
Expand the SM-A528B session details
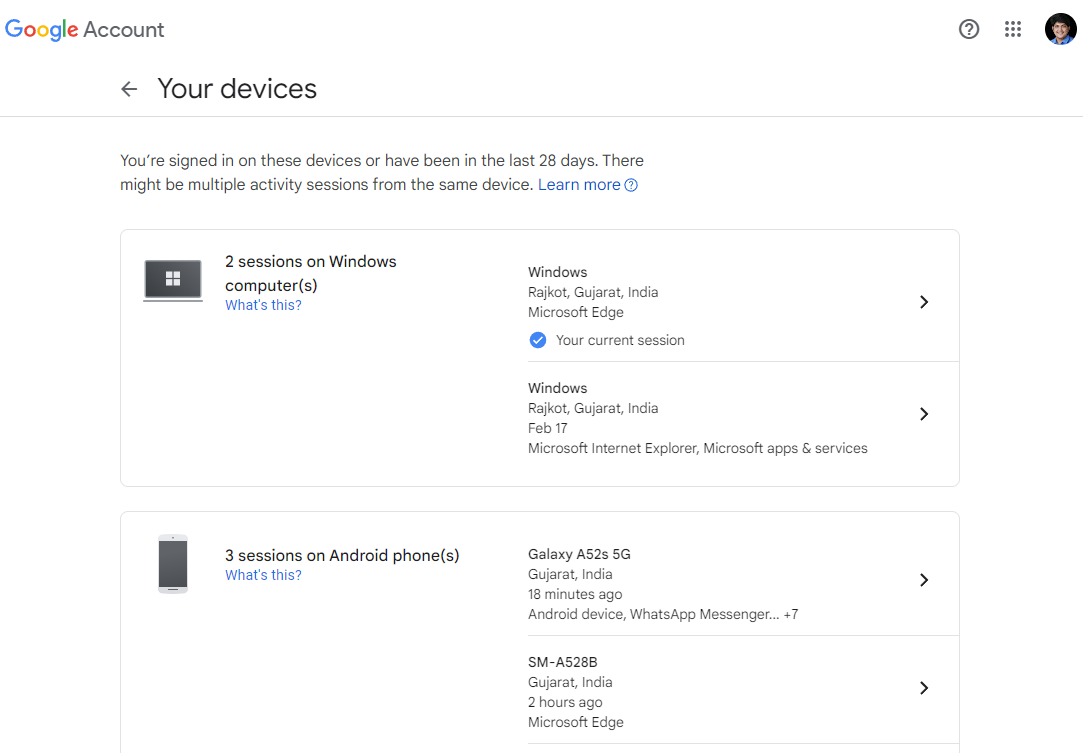924,688
